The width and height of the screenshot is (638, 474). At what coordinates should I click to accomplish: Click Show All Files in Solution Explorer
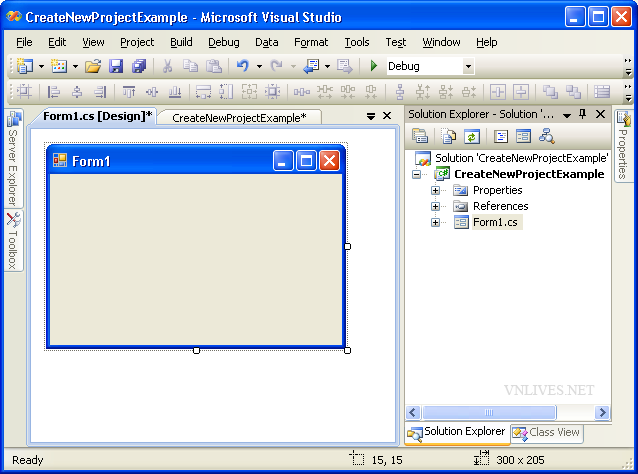(x=448, y=136)
